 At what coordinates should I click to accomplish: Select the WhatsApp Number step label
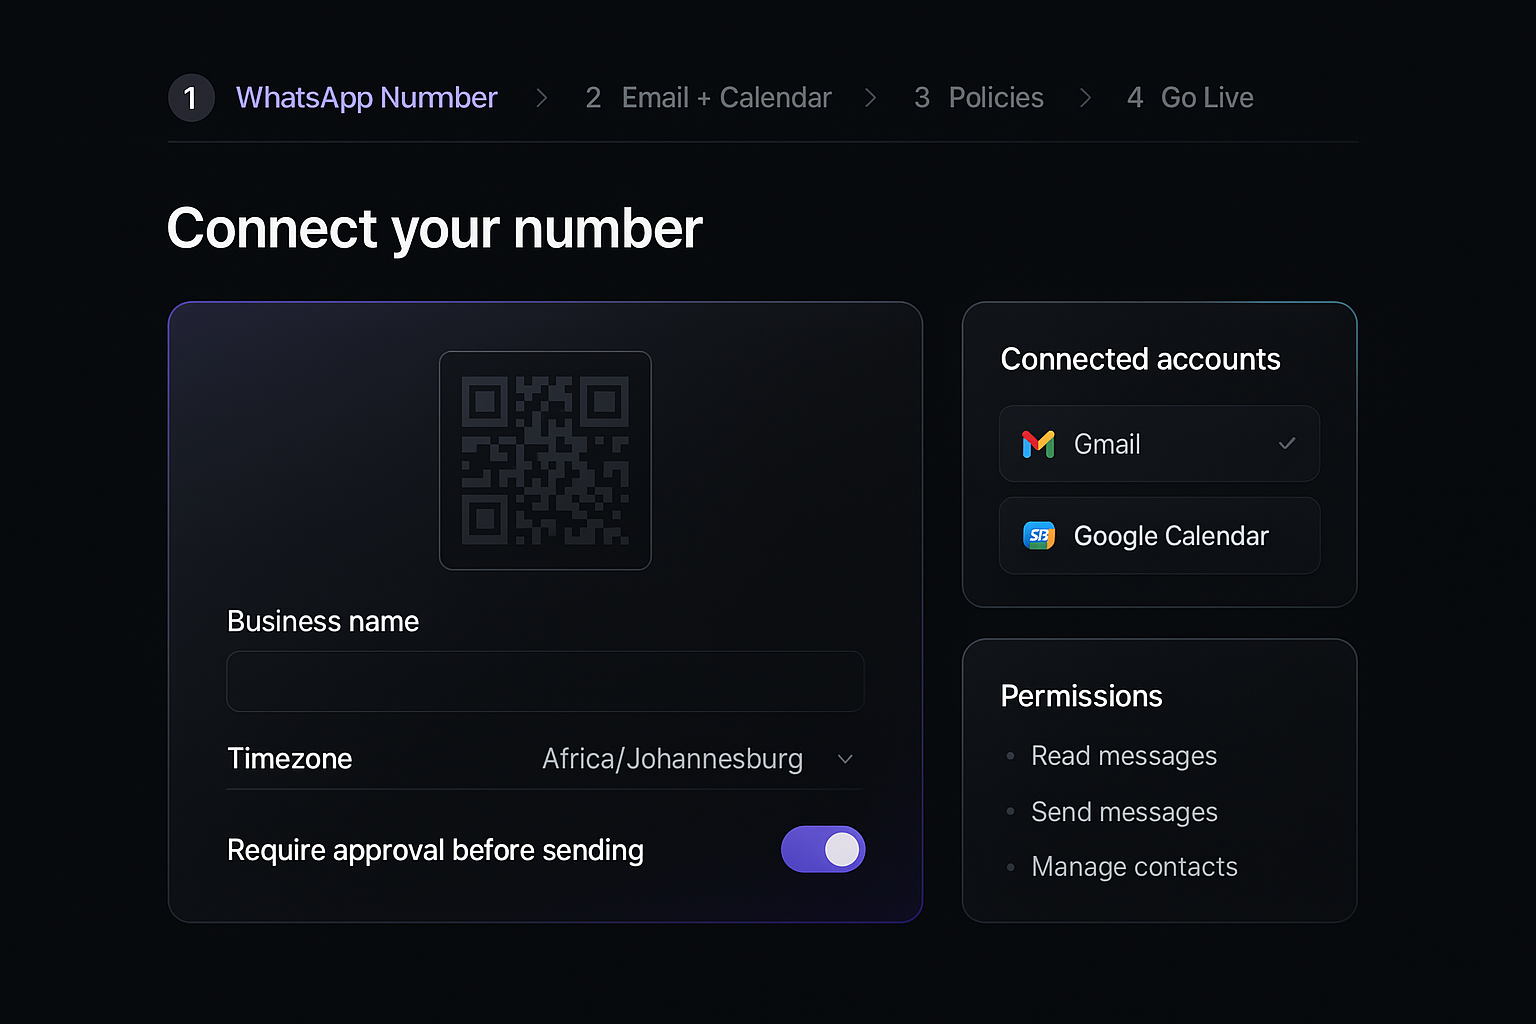366,98
